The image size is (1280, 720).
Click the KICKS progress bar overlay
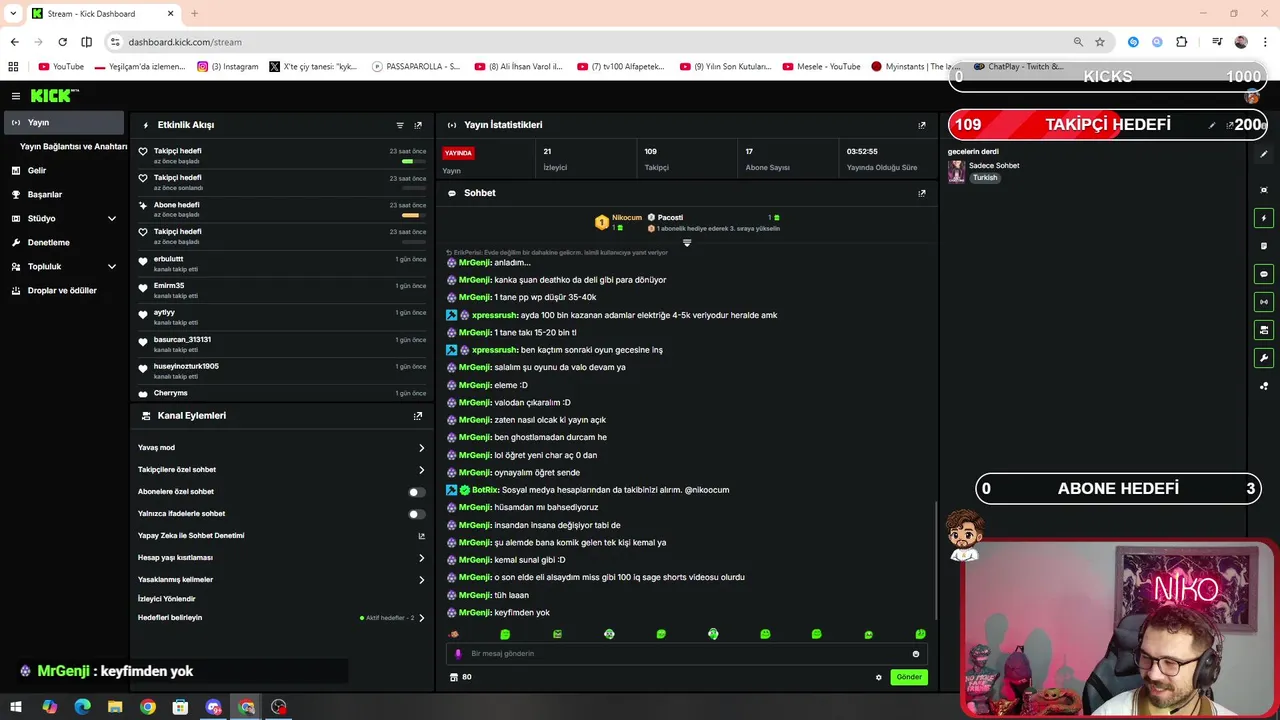pos(1108,77)
